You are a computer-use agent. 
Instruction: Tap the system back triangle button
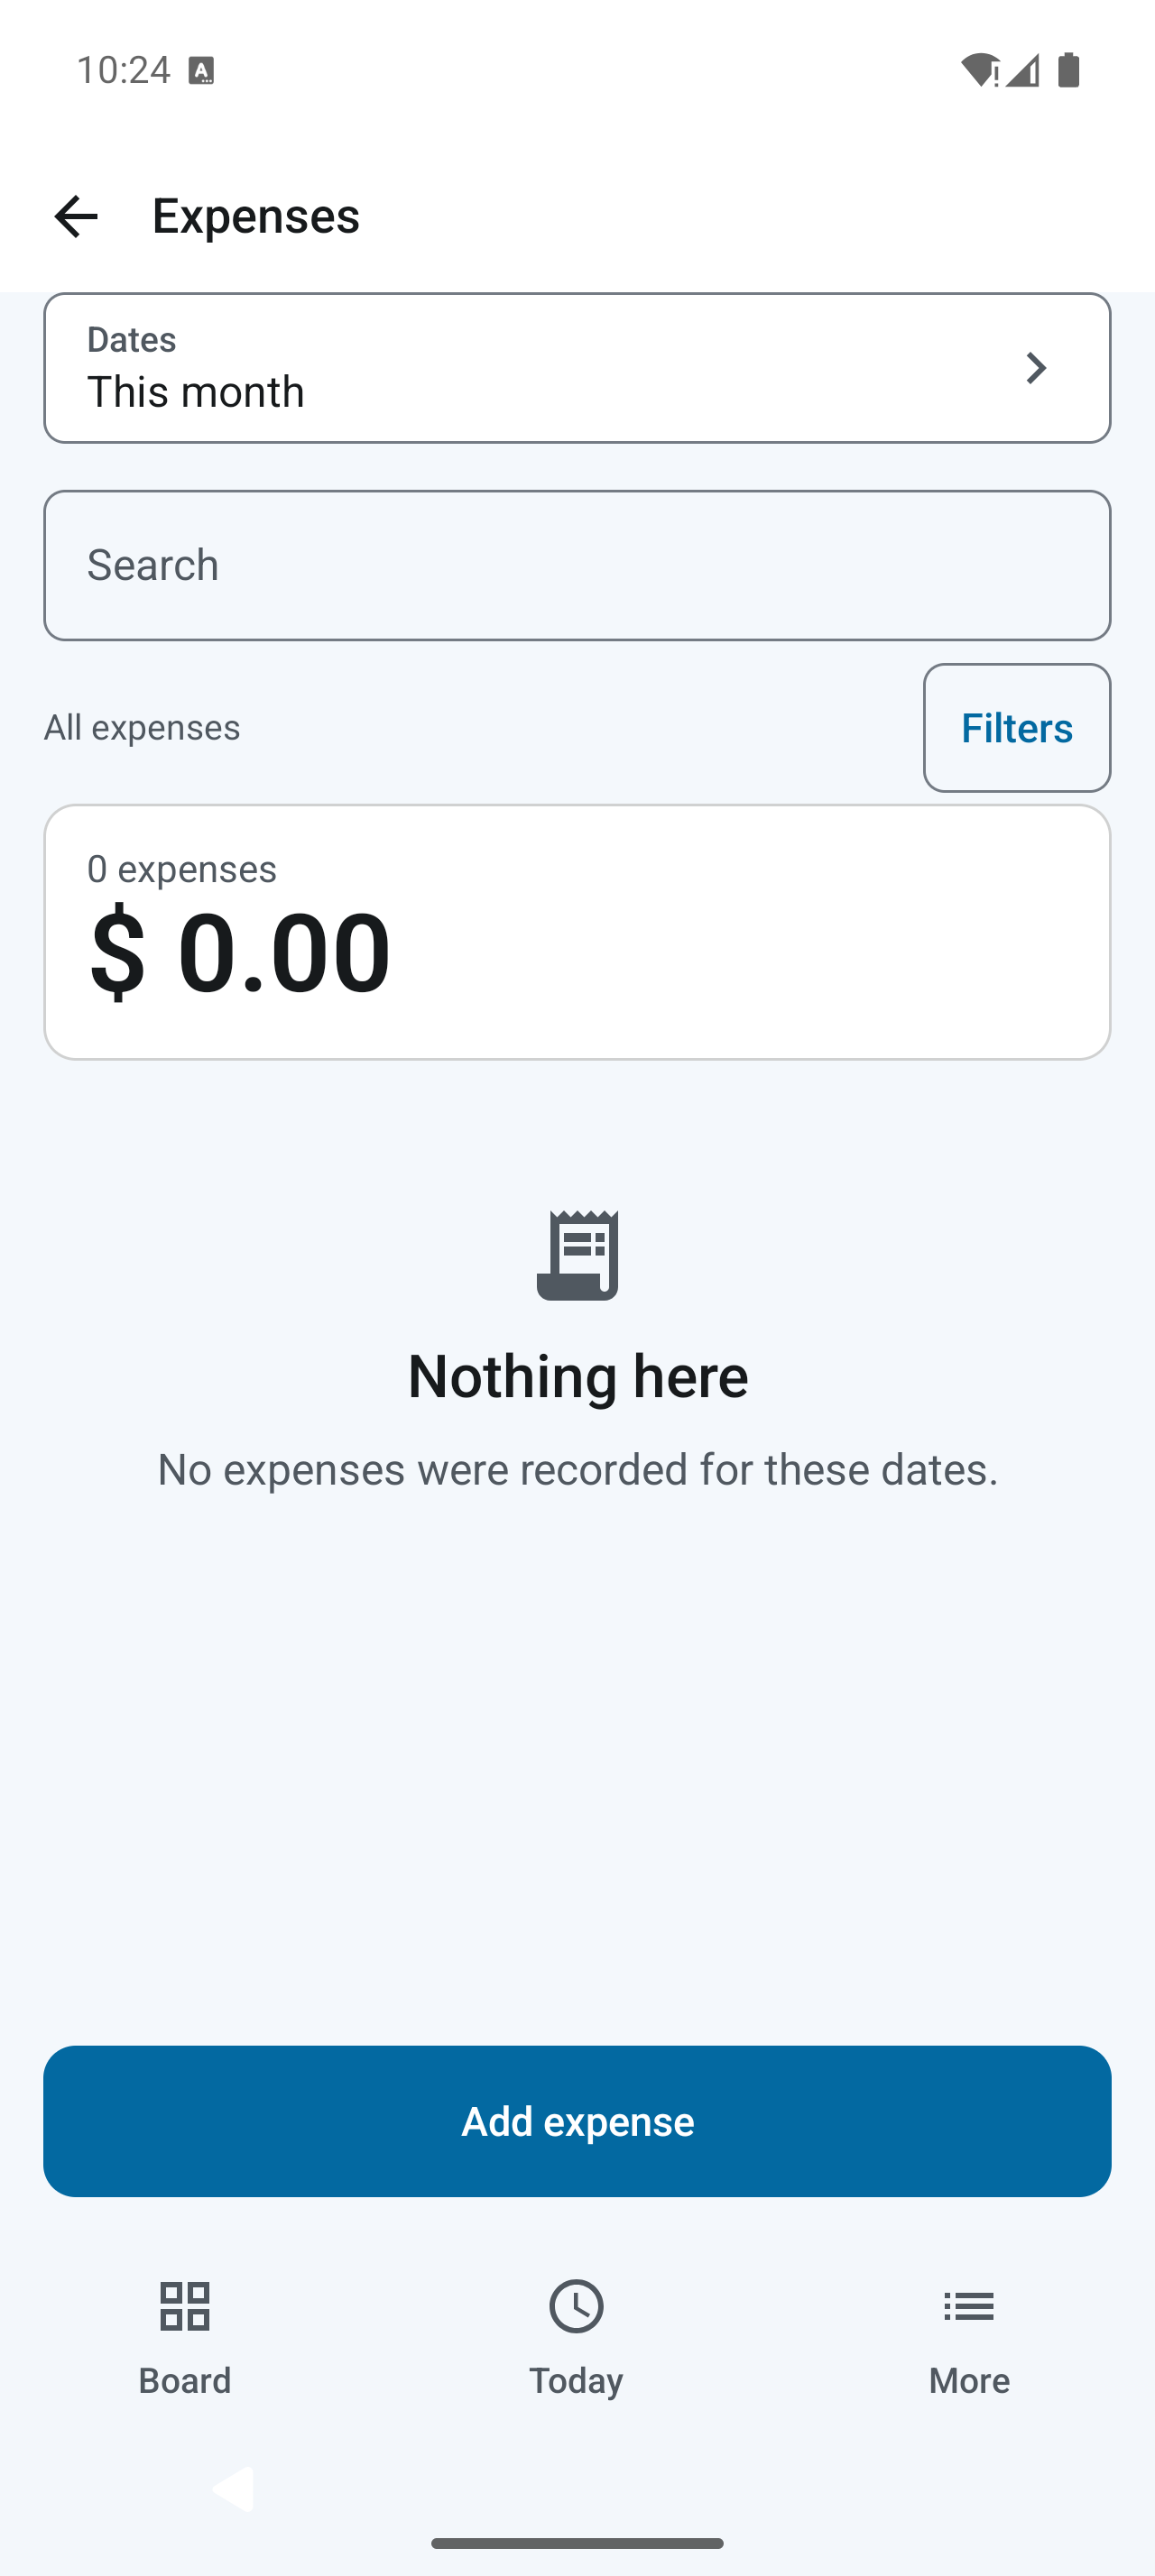[x=233, y=2489]
